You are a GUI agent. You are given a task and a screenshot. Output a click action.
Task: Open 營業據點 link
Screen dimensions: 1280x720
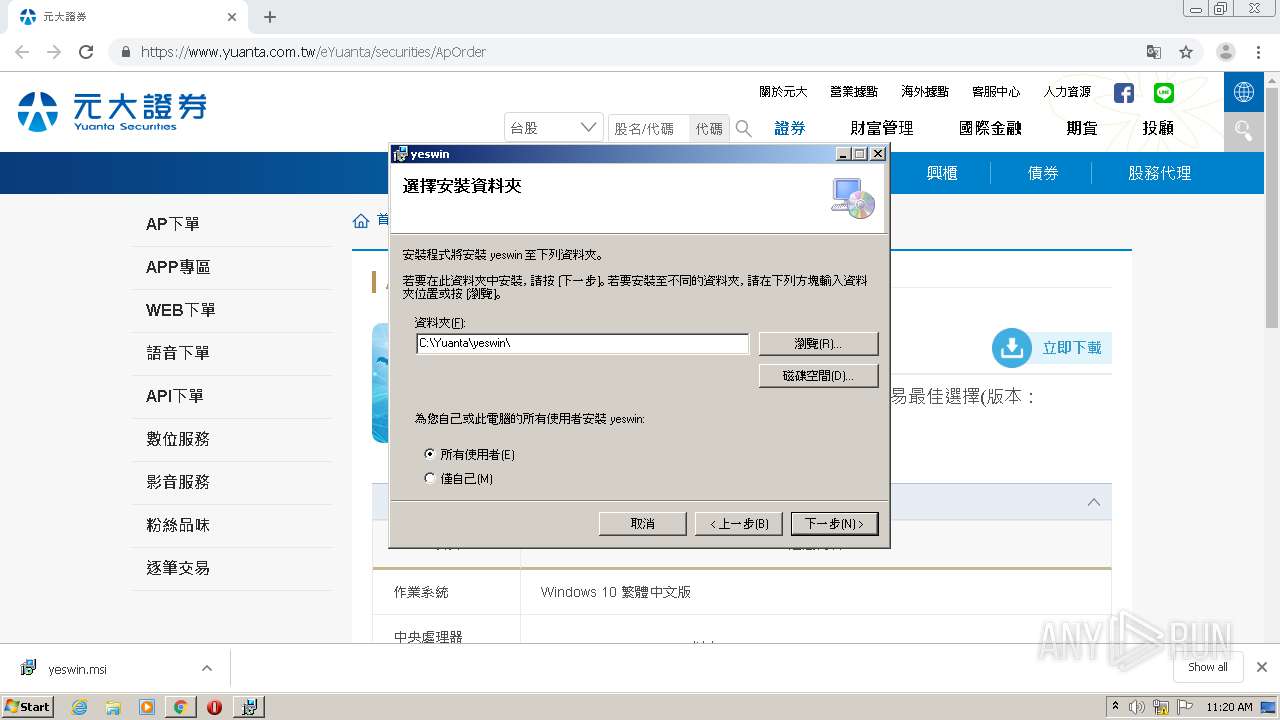(x=854, y=92)
